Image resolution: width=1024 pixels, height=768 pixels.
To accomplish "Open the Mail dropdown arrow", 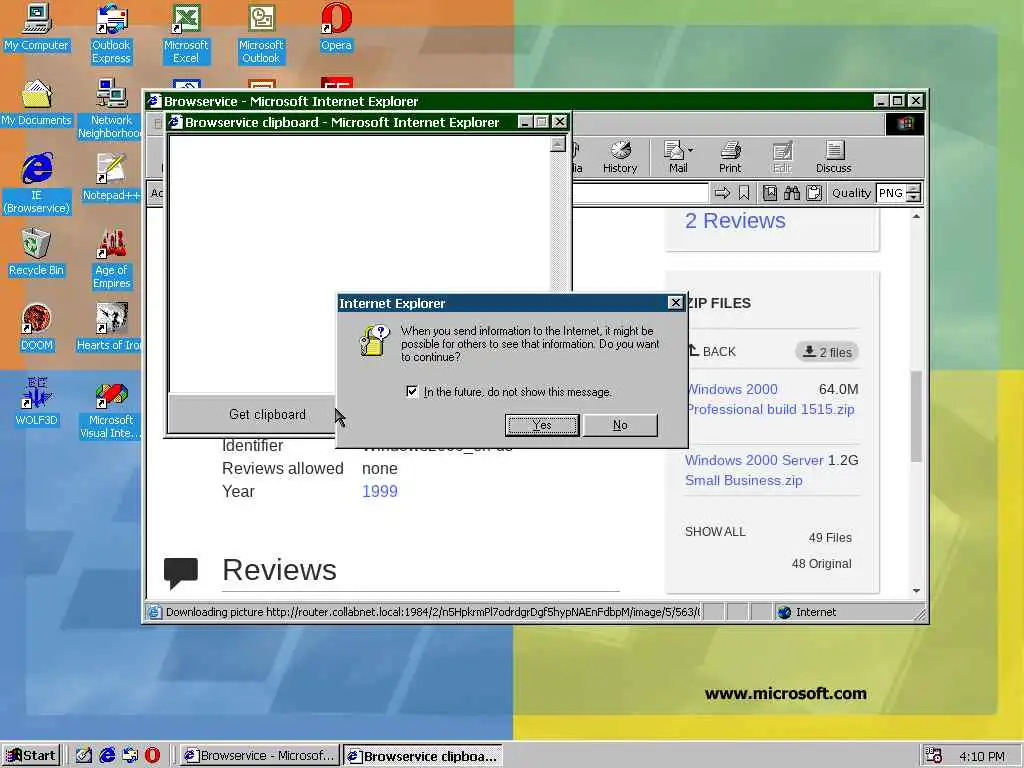I will pos(691,150).
